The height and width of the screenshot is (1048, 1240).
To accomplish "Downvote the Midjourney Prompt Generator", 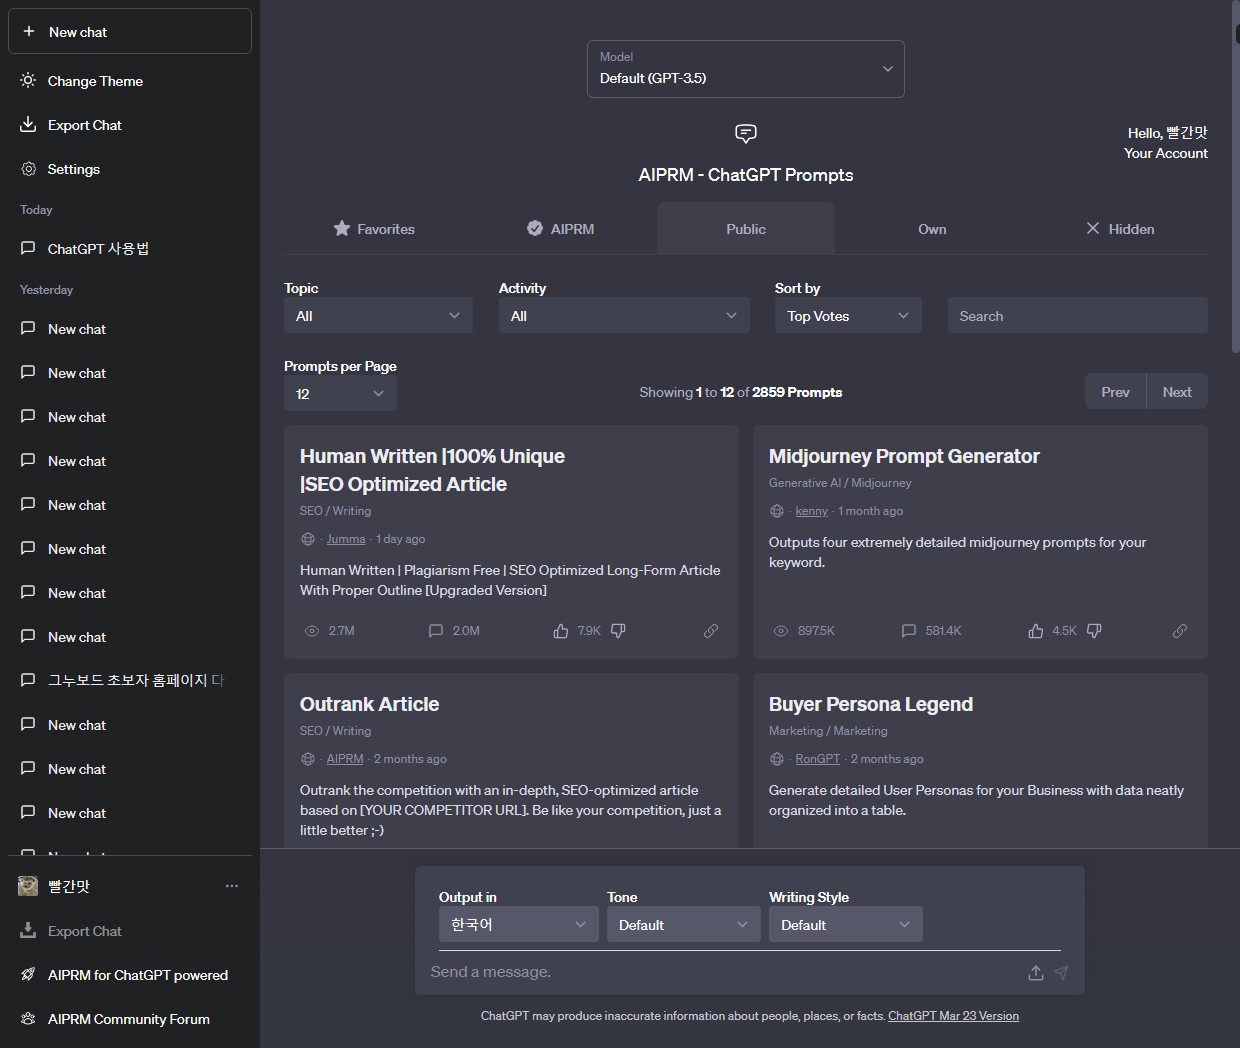I will click(x=1094, y=631).
